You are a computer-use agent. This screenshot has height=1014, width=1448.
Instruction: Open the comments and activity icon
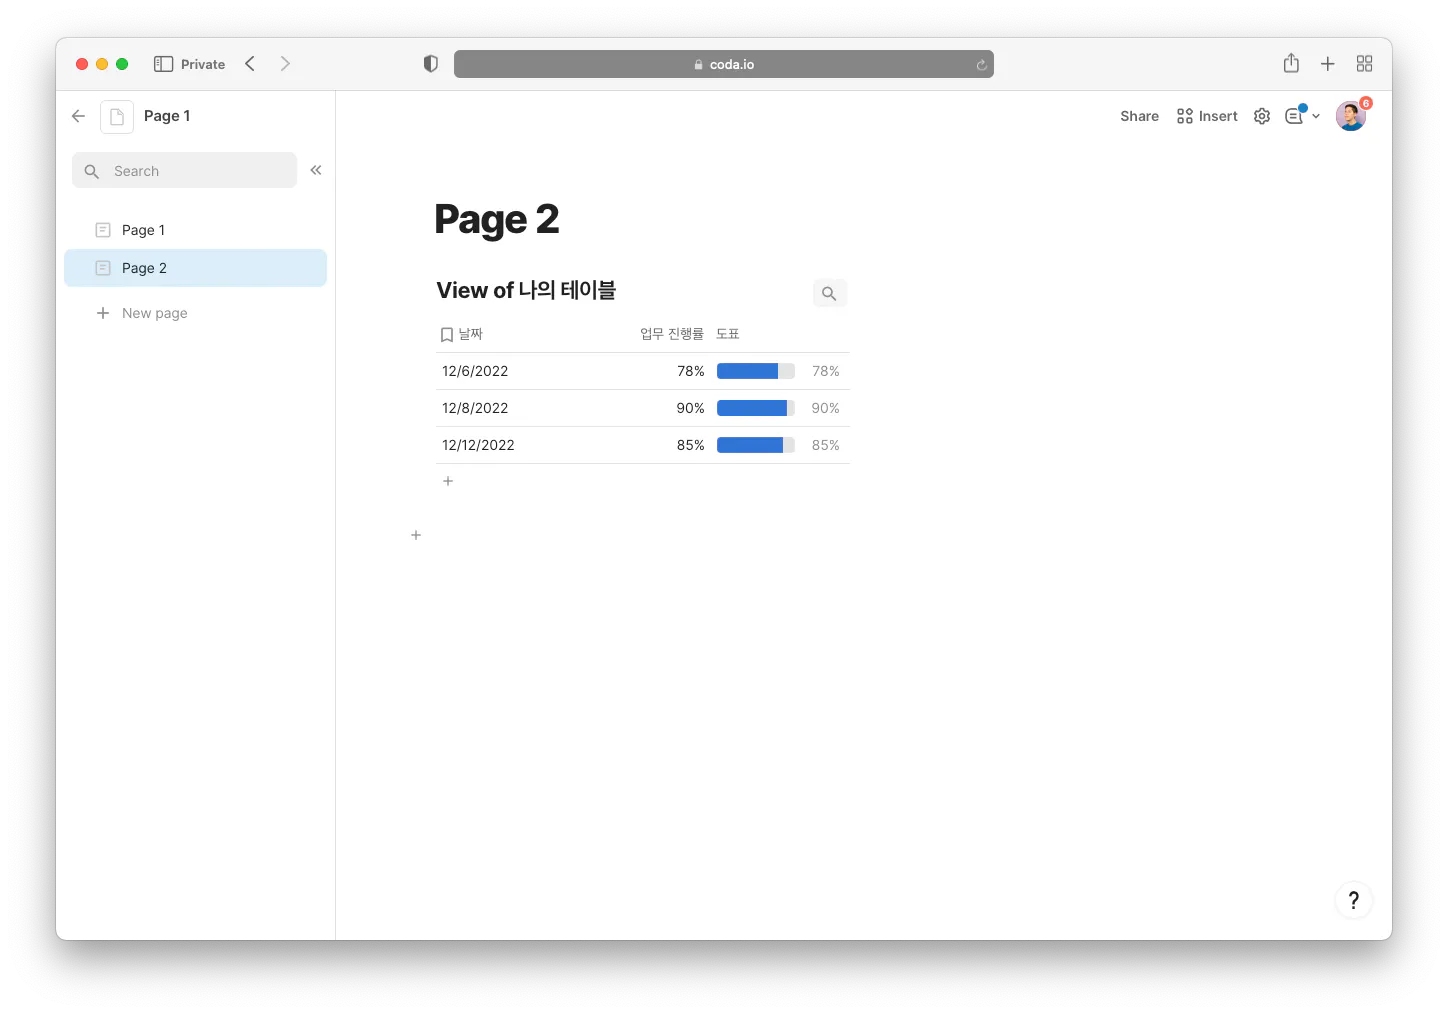(x=1295, y=116)
